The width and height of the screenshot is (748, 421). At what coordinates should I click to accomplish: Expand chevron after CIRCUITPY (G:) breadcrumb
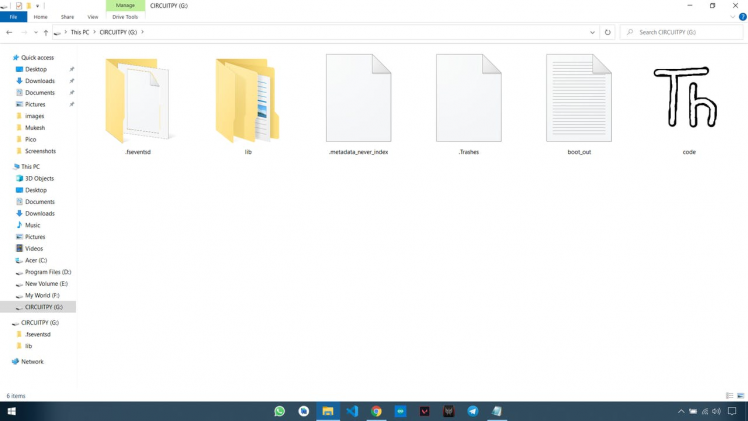coord(142,32)
